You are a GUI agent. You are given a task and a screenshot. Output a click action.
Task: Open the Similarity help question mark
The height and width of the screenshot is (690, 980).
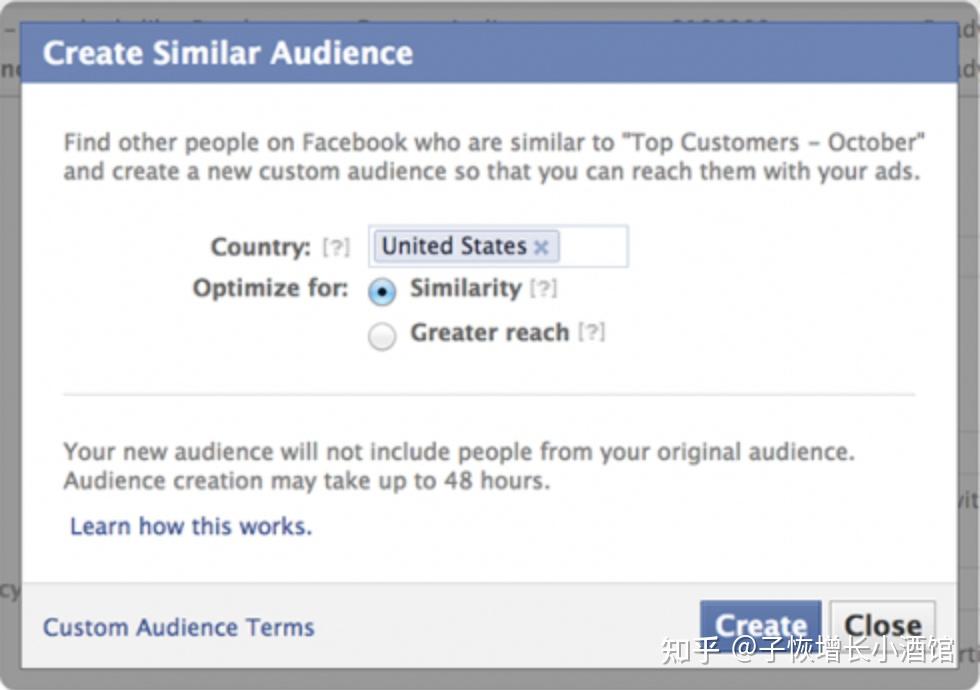(x=543, y=289)
